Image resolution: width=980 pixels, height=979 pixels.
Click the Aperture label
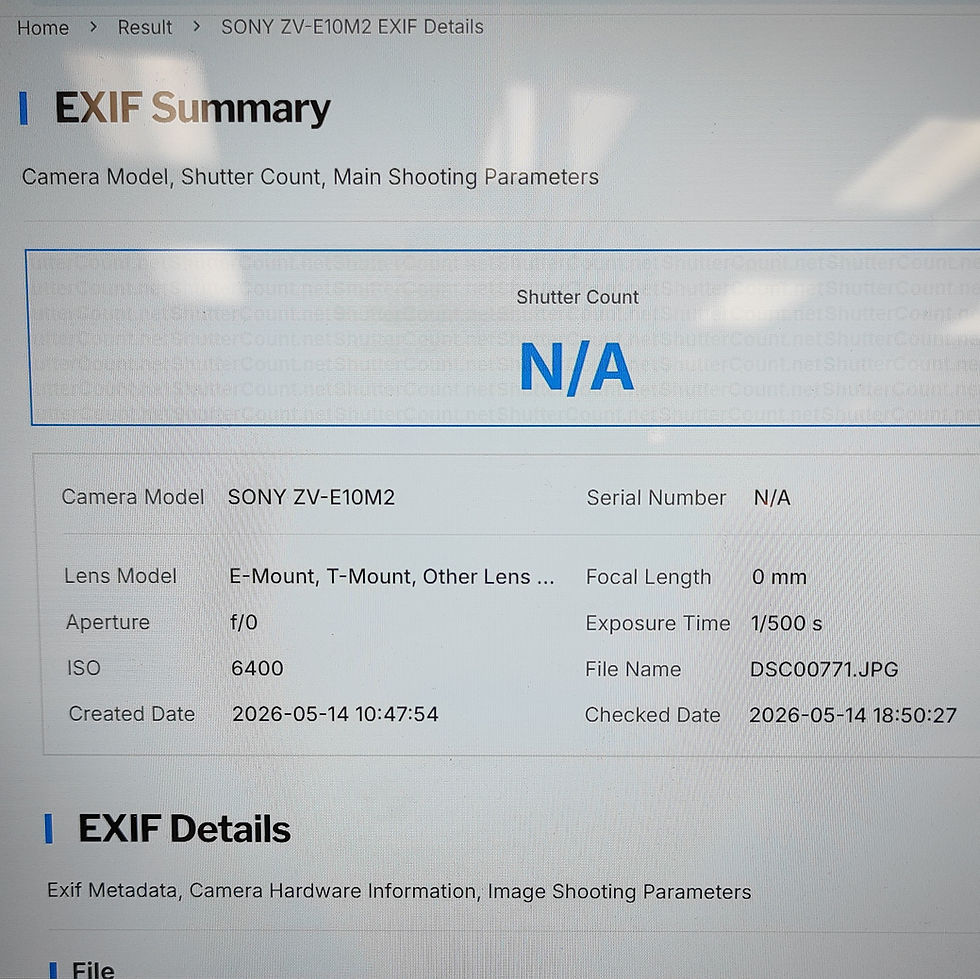[x=108, y=622]
